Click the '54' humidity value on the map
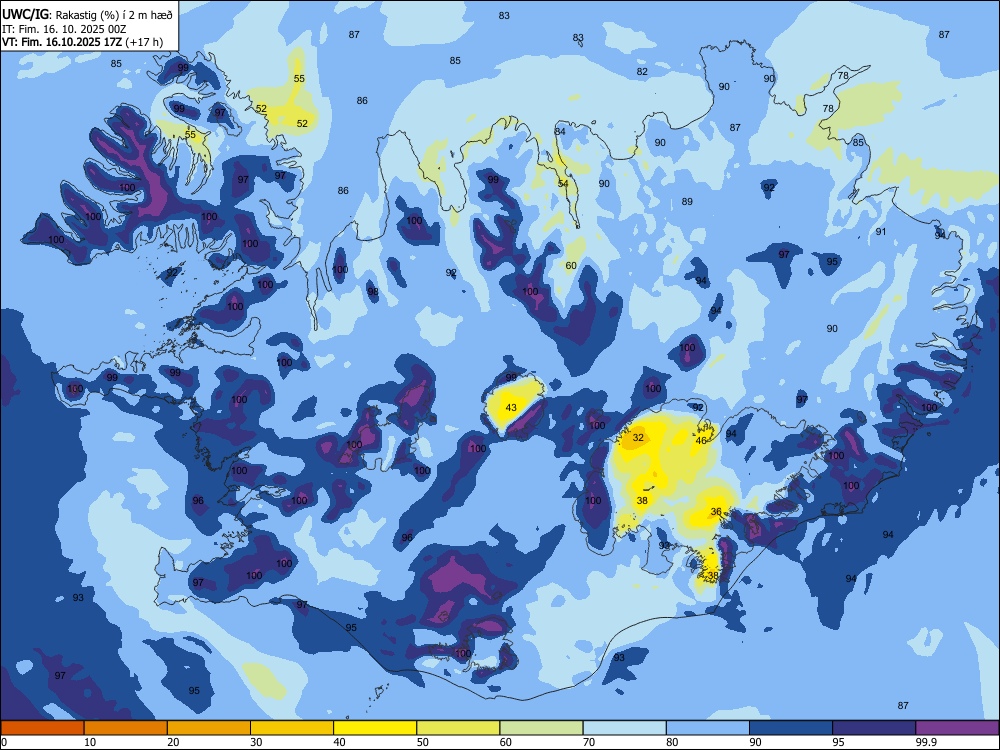This screenshot has width=1000, height=750. [x=563, y=184]
